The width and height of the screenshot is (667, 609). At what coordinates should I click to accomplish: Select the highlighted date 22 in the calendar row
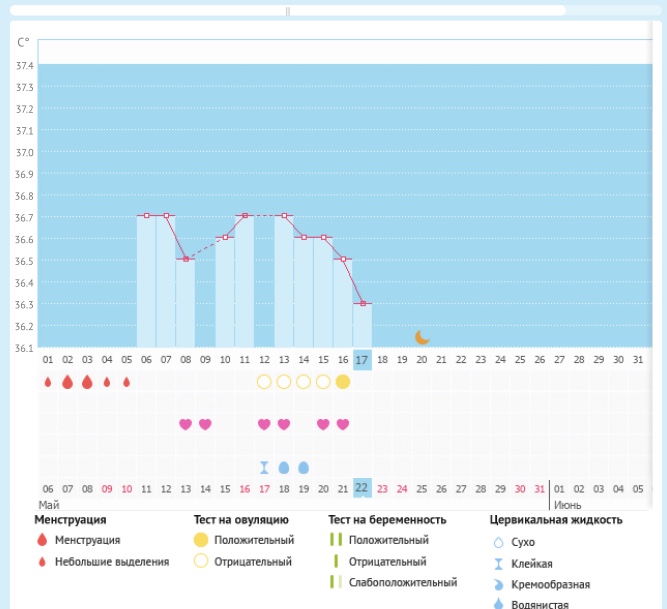click(362, 488)
